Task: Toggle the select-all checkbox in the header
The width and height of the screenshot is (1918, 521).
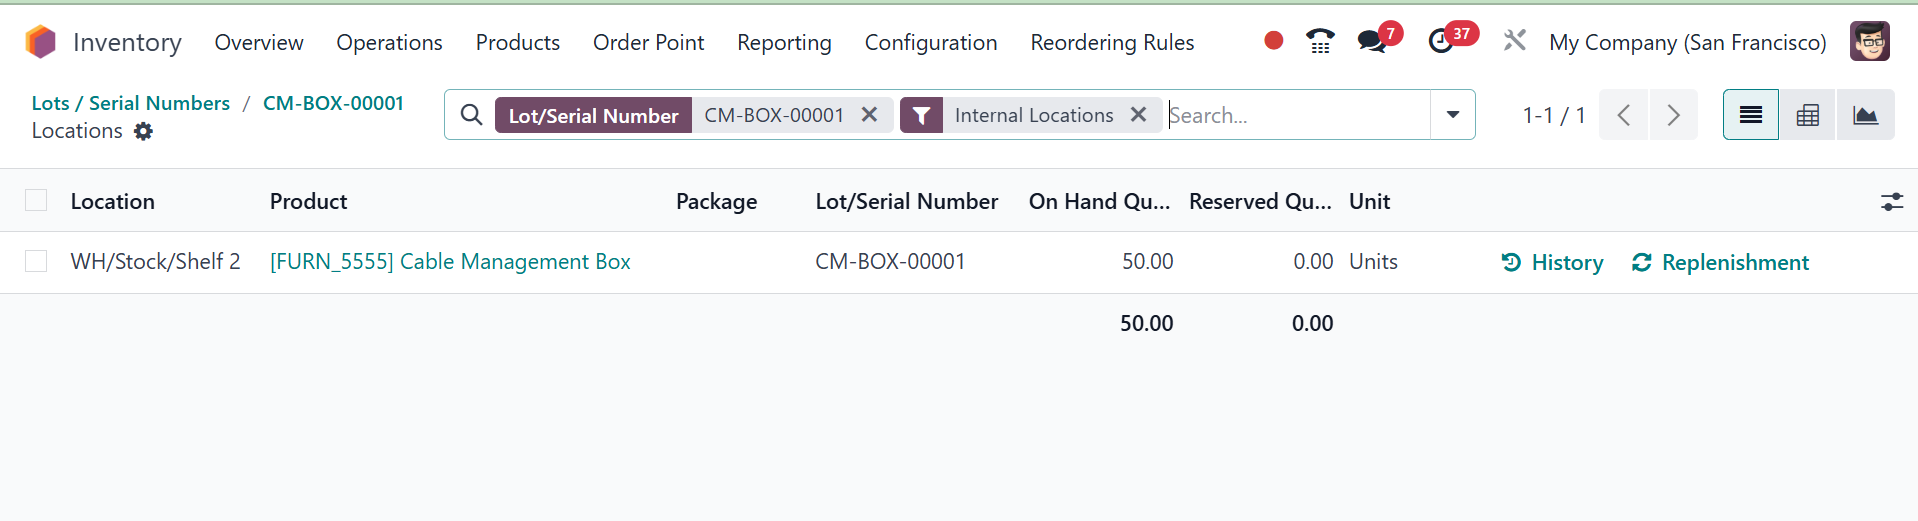Action: [36, 201]
